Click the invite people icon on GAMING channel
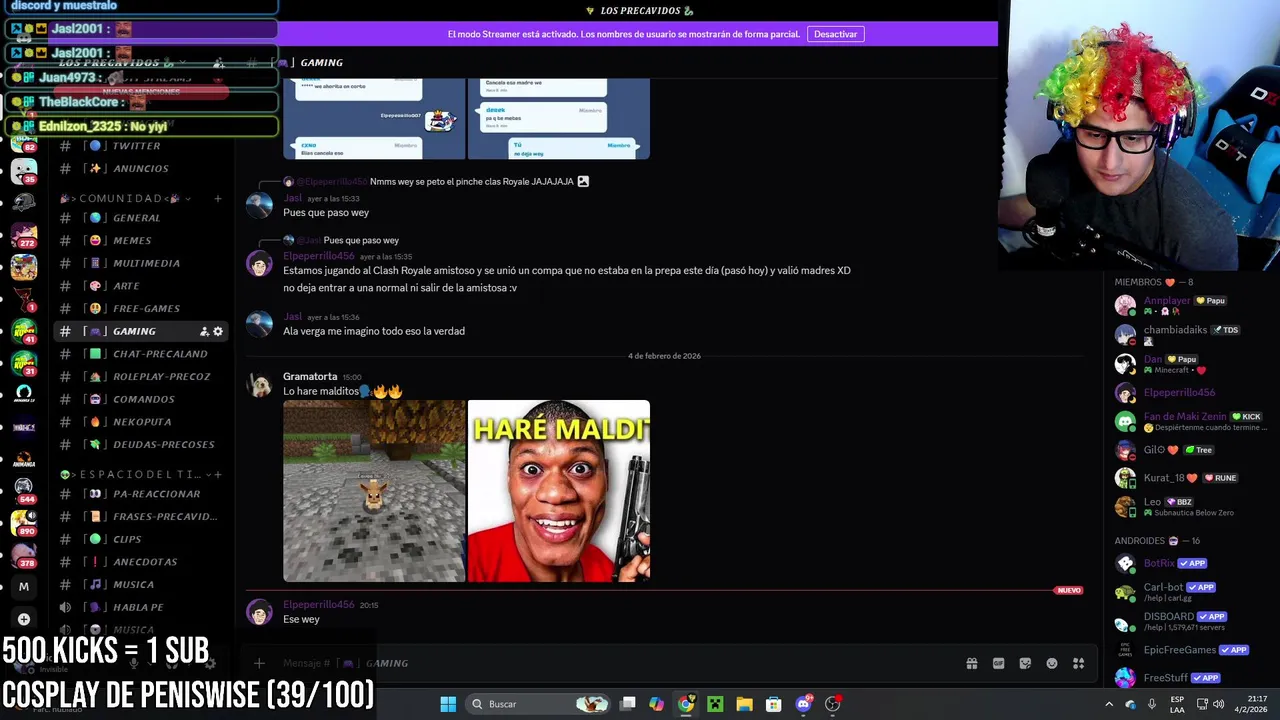This screenshot has width=1280, height=720. click(204, 331)
